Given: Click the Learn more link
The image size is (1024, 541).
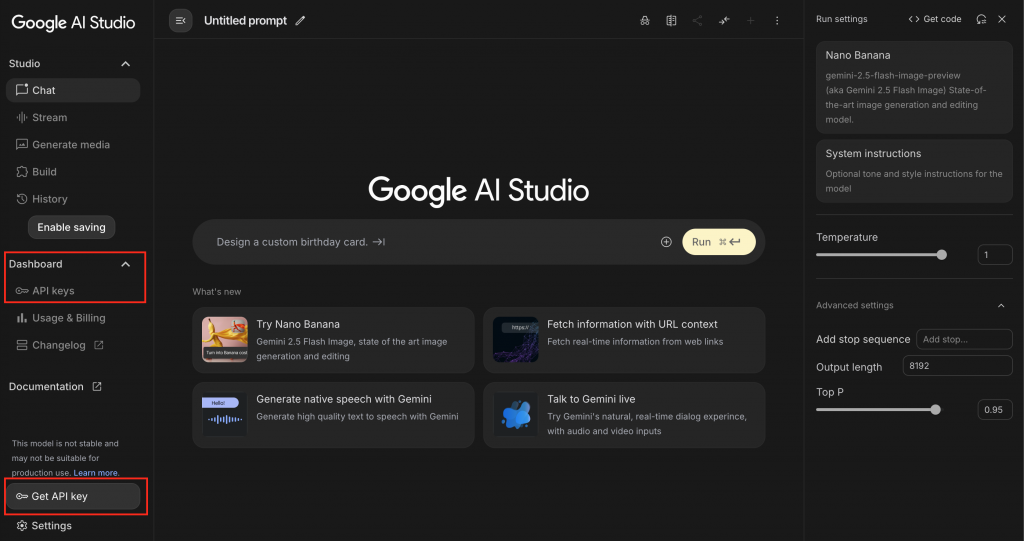Looking at the screenshot, I should (x=95, y=472).
